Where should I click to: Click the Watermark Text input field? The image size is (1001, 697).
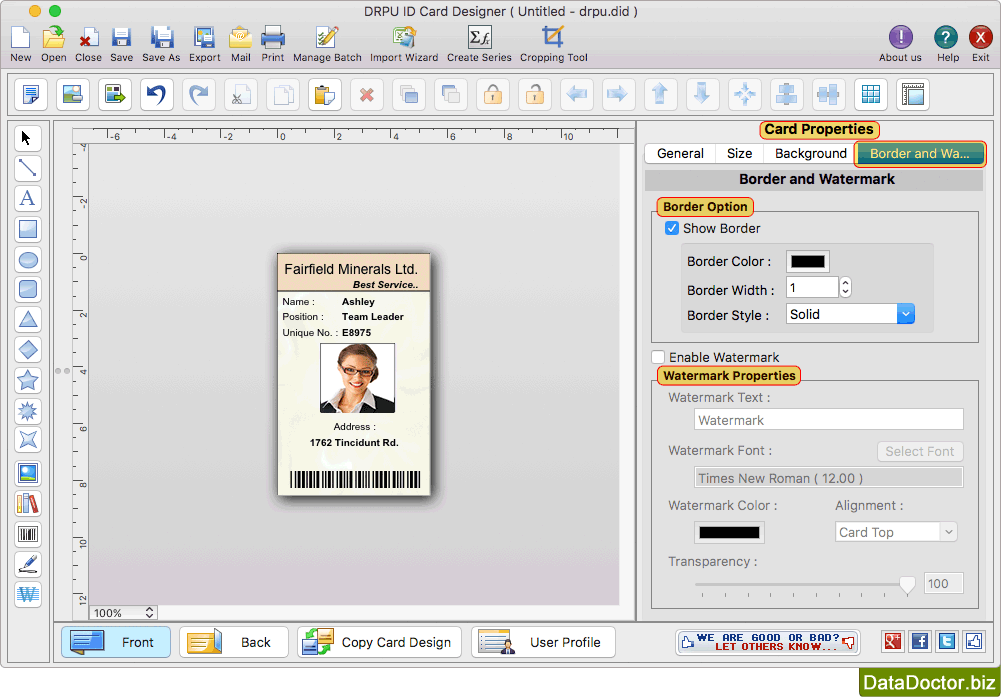[829, 420]
